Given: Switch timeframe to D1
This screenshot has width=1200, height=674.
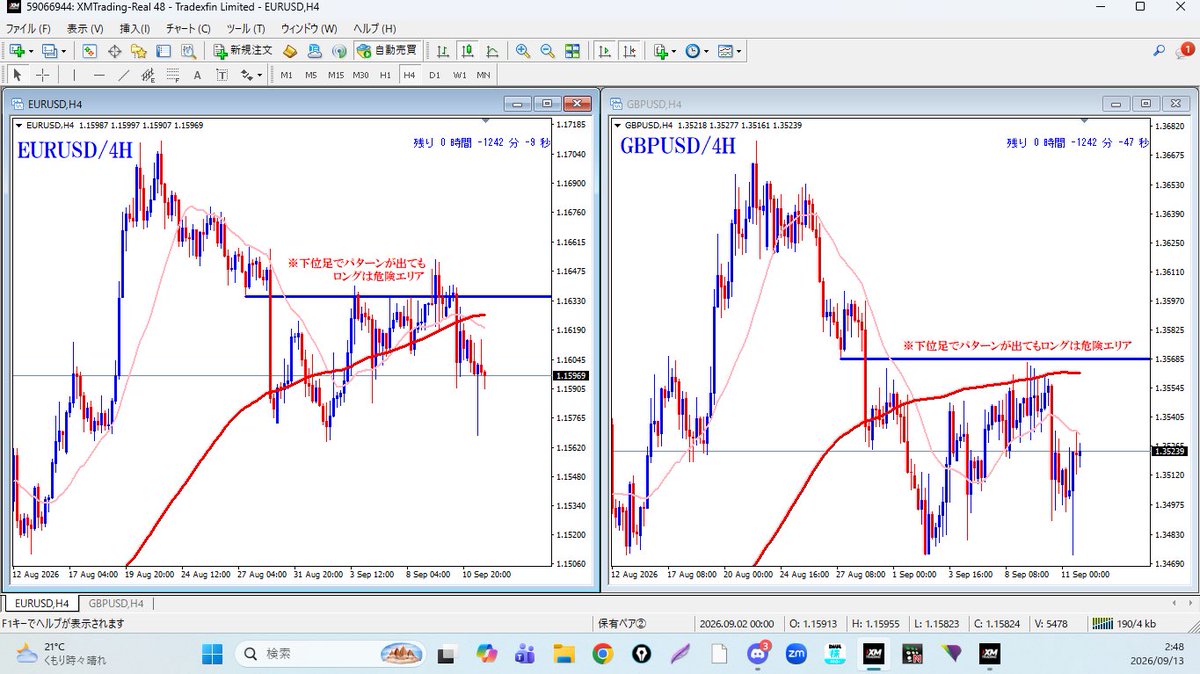Looking at the screenshot, I should (x=434, y=75).
